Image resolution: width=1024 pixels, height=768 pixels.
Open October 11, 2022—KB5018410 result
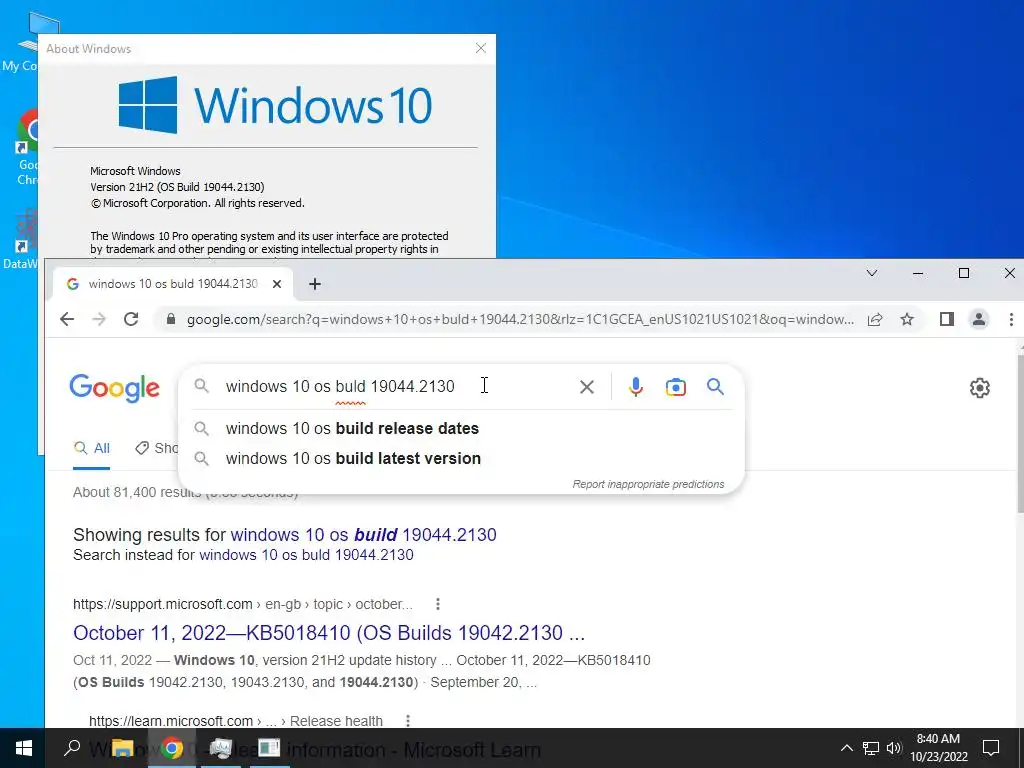(x=328, y=633)
